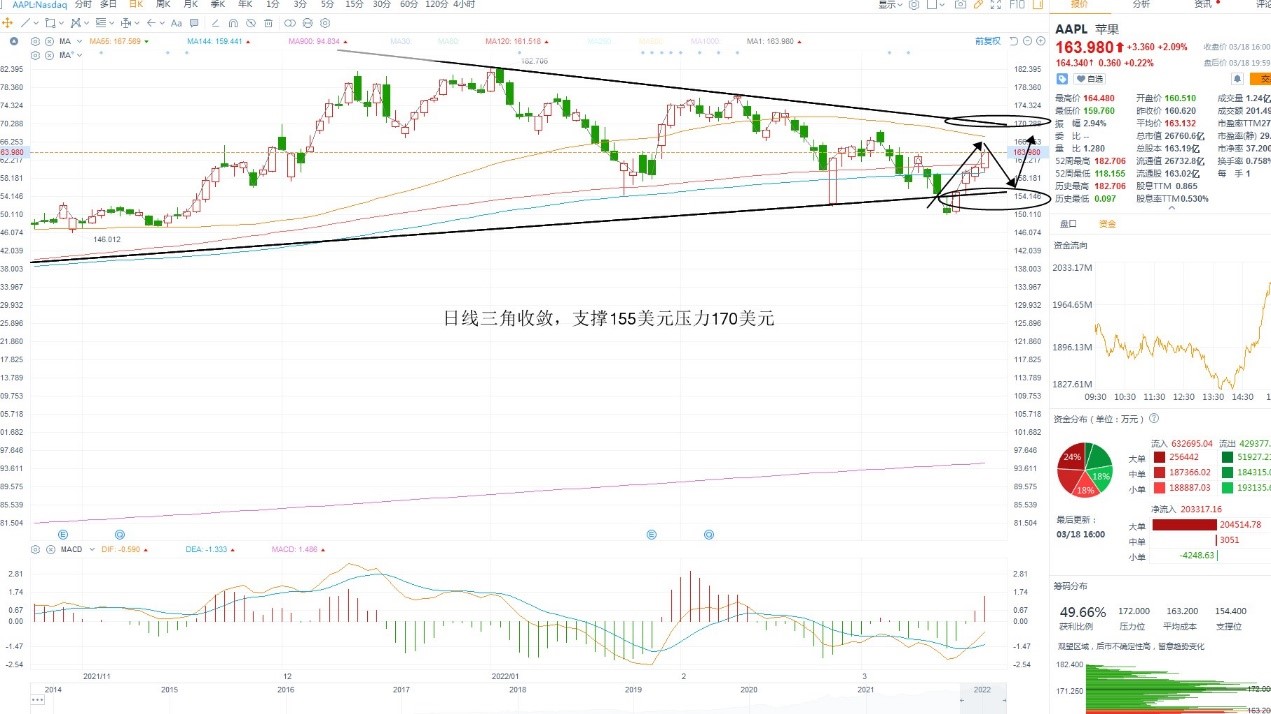Reset chart zoom with undo arrow
This screenshot has height=714, width=1271.
(x=1014, y=41)
